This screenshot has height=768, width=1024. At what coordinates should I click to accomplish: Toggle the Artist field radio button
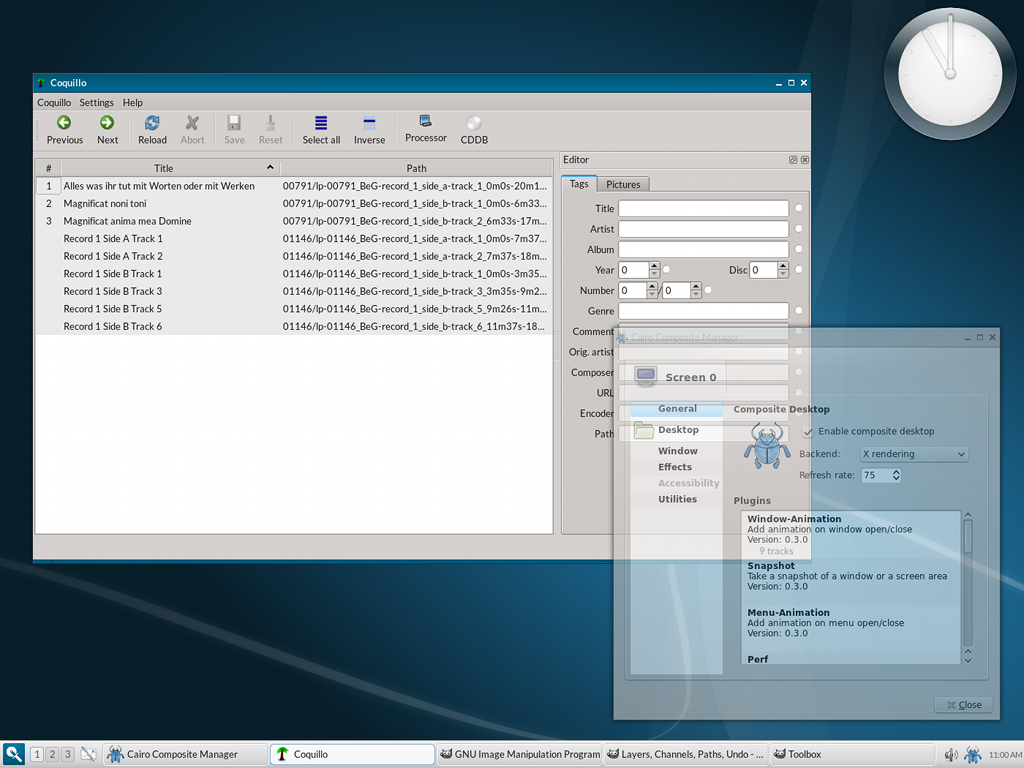pos(798,229)
